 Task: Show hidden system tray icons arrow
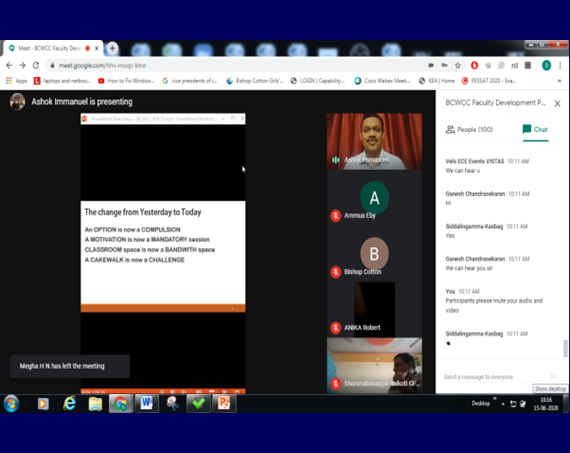[503, 404]
